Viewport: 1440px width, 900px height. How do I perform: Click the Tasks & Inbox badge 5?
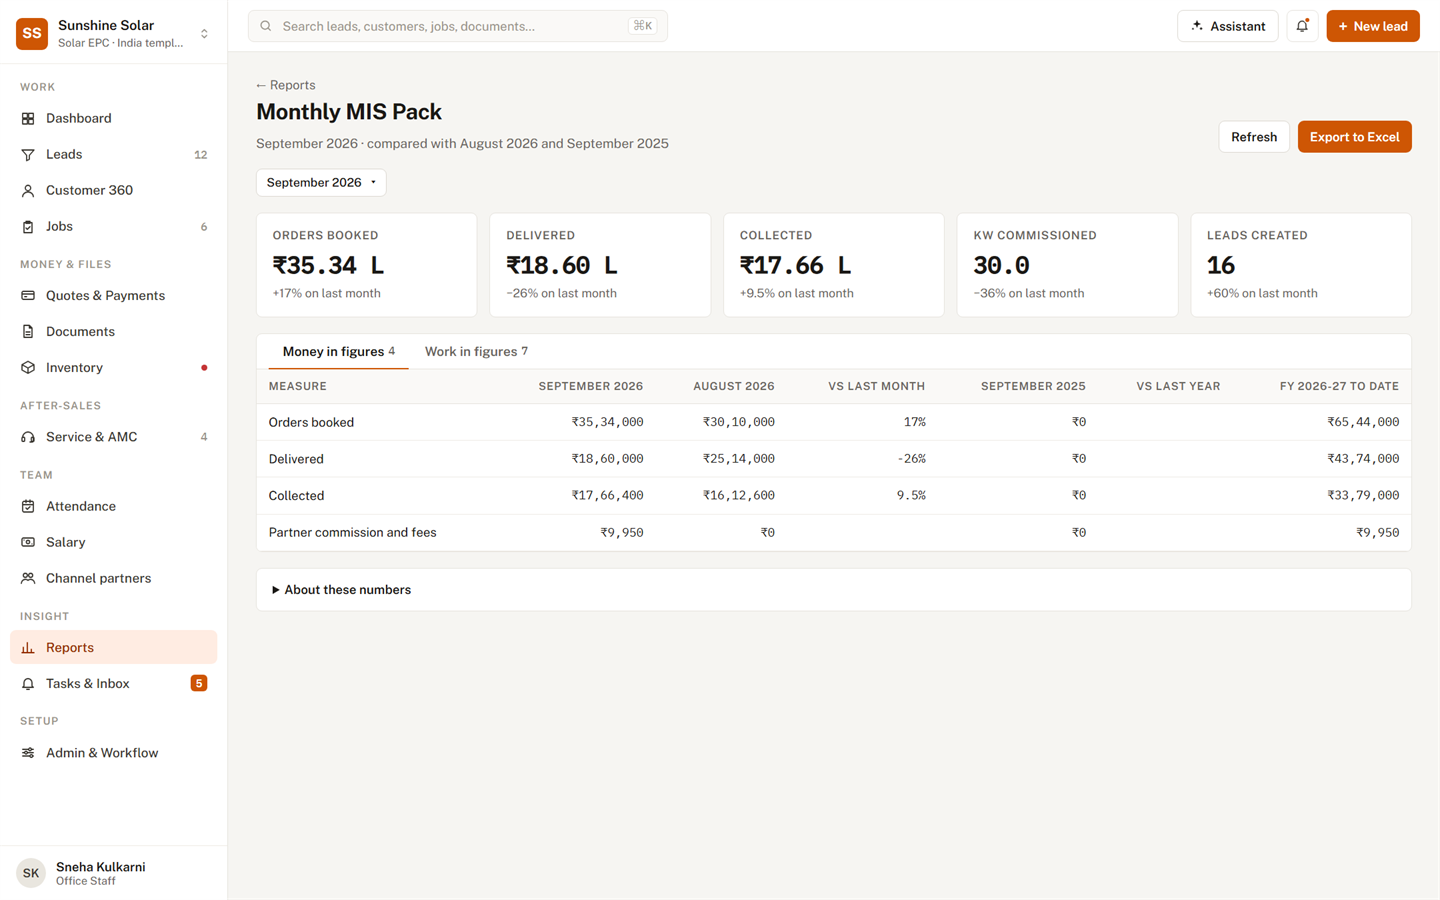199,683
